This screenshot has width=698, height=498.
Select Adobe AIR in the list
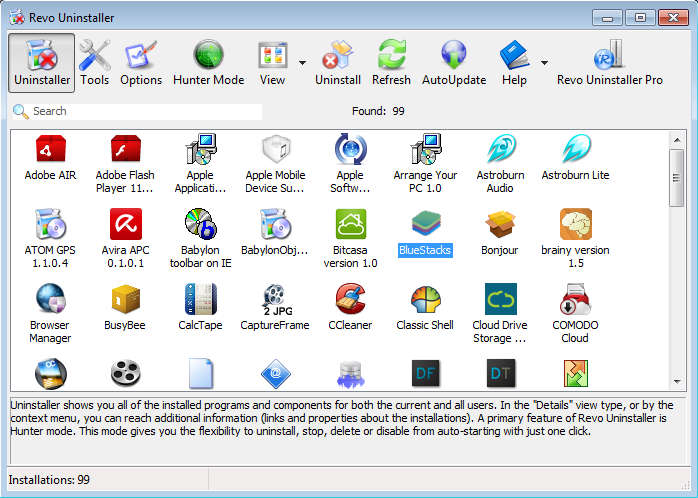[x=50, y=157]
